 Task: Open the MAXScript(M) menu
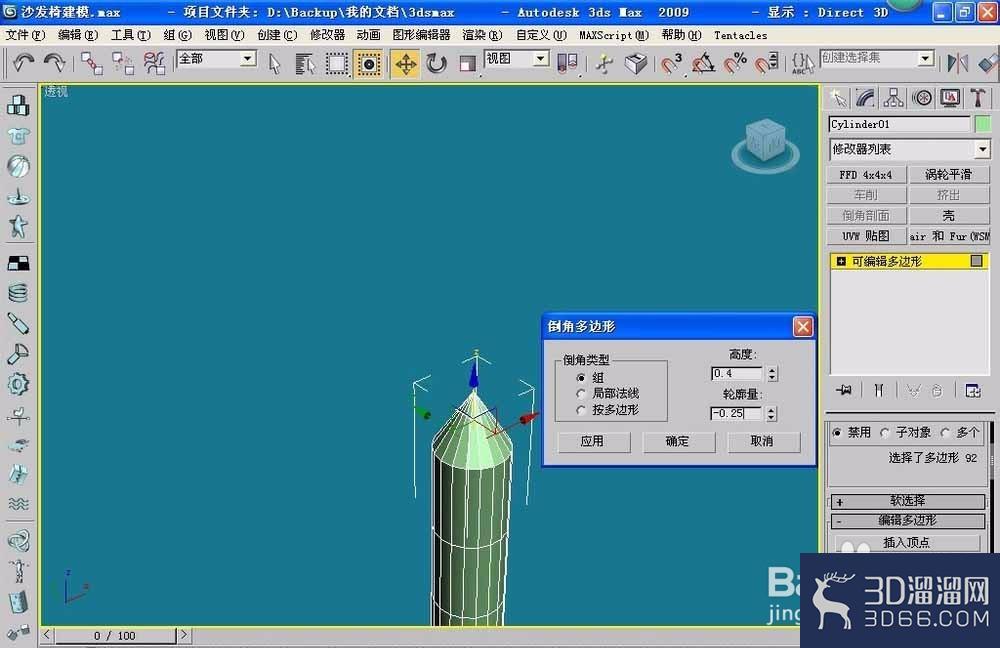614,35
